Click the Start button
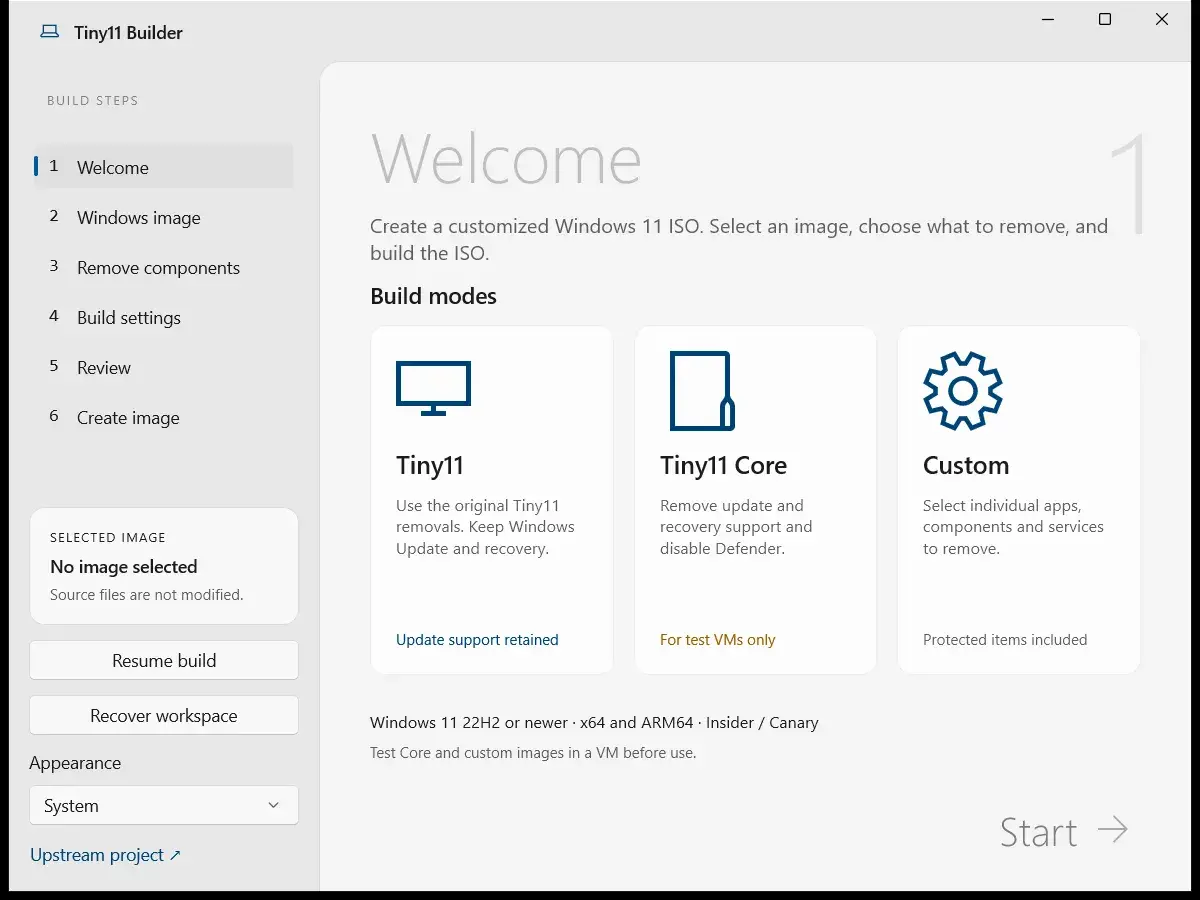1200x900 pixels. click(x=1064, y=831)
